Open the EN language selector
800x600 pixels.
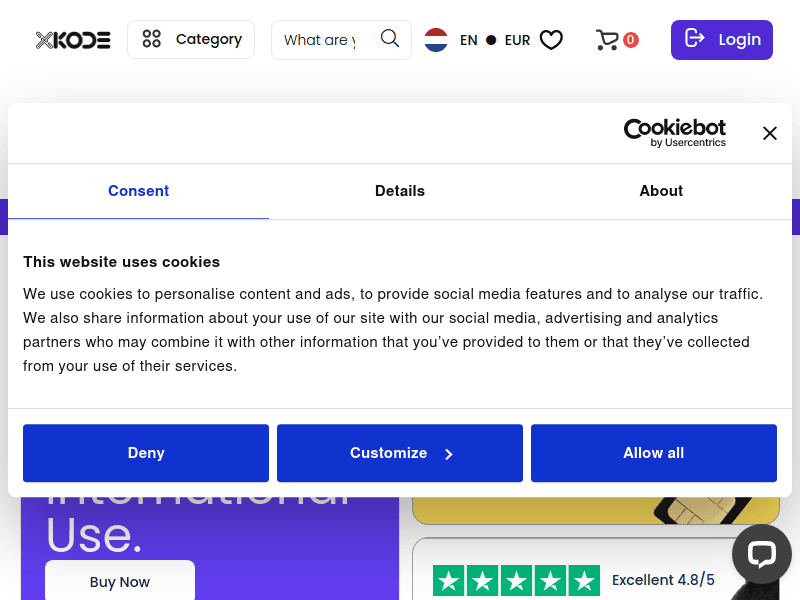click(468, 40)
